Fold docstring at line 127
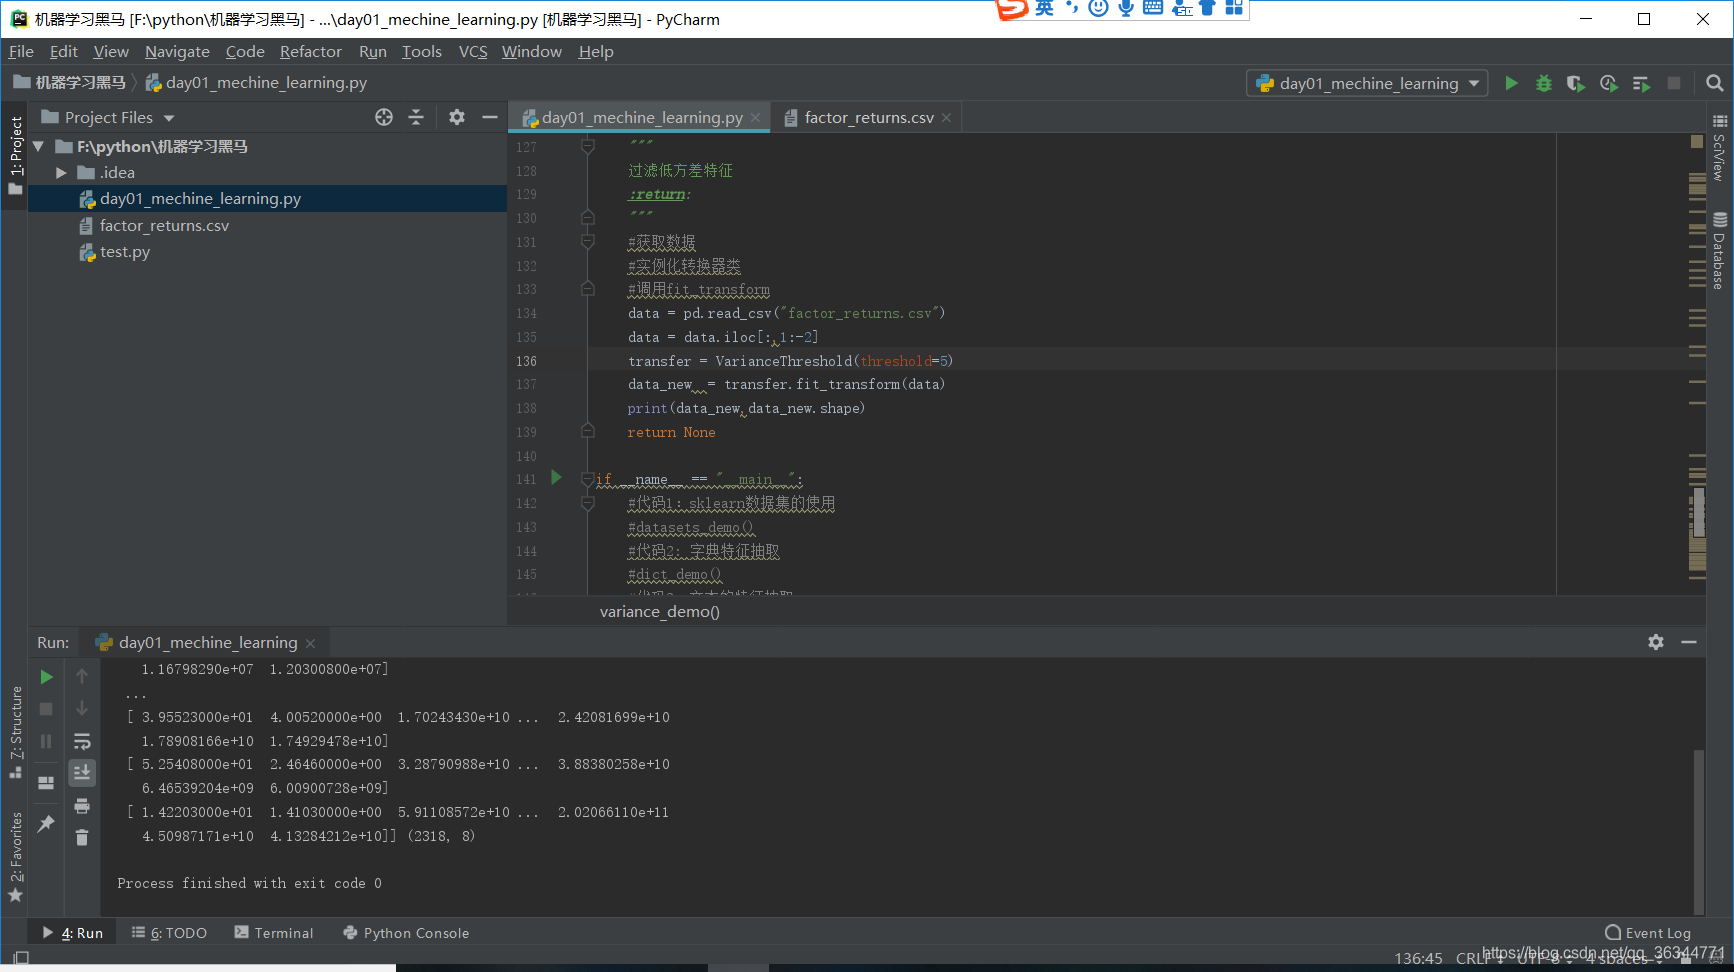The width and height of the screenshot is (1734, 972). click(x=588, y=147)
